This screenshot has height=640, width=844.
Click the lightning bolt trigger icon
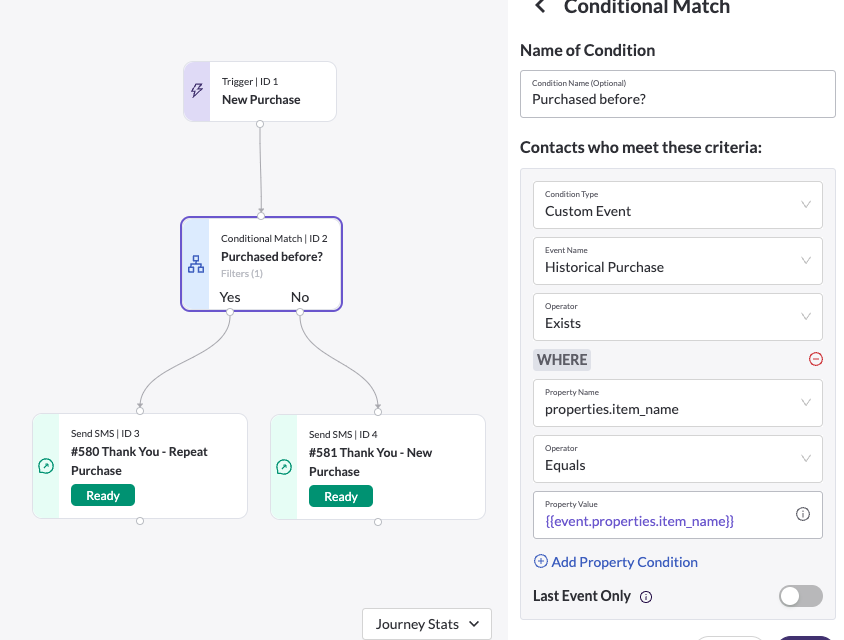tap(197, 90)
